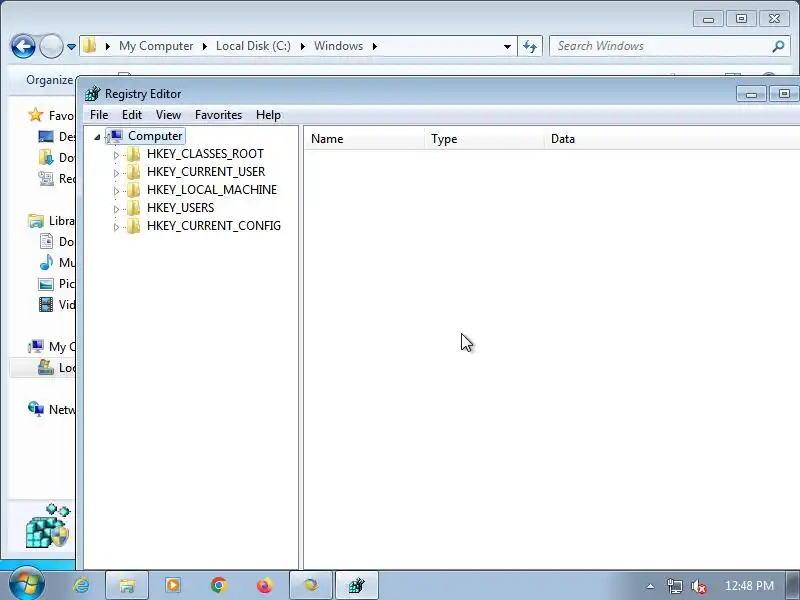Click the HKEY_CLASSES_ROOT folder icon

(x=134, y=154)
